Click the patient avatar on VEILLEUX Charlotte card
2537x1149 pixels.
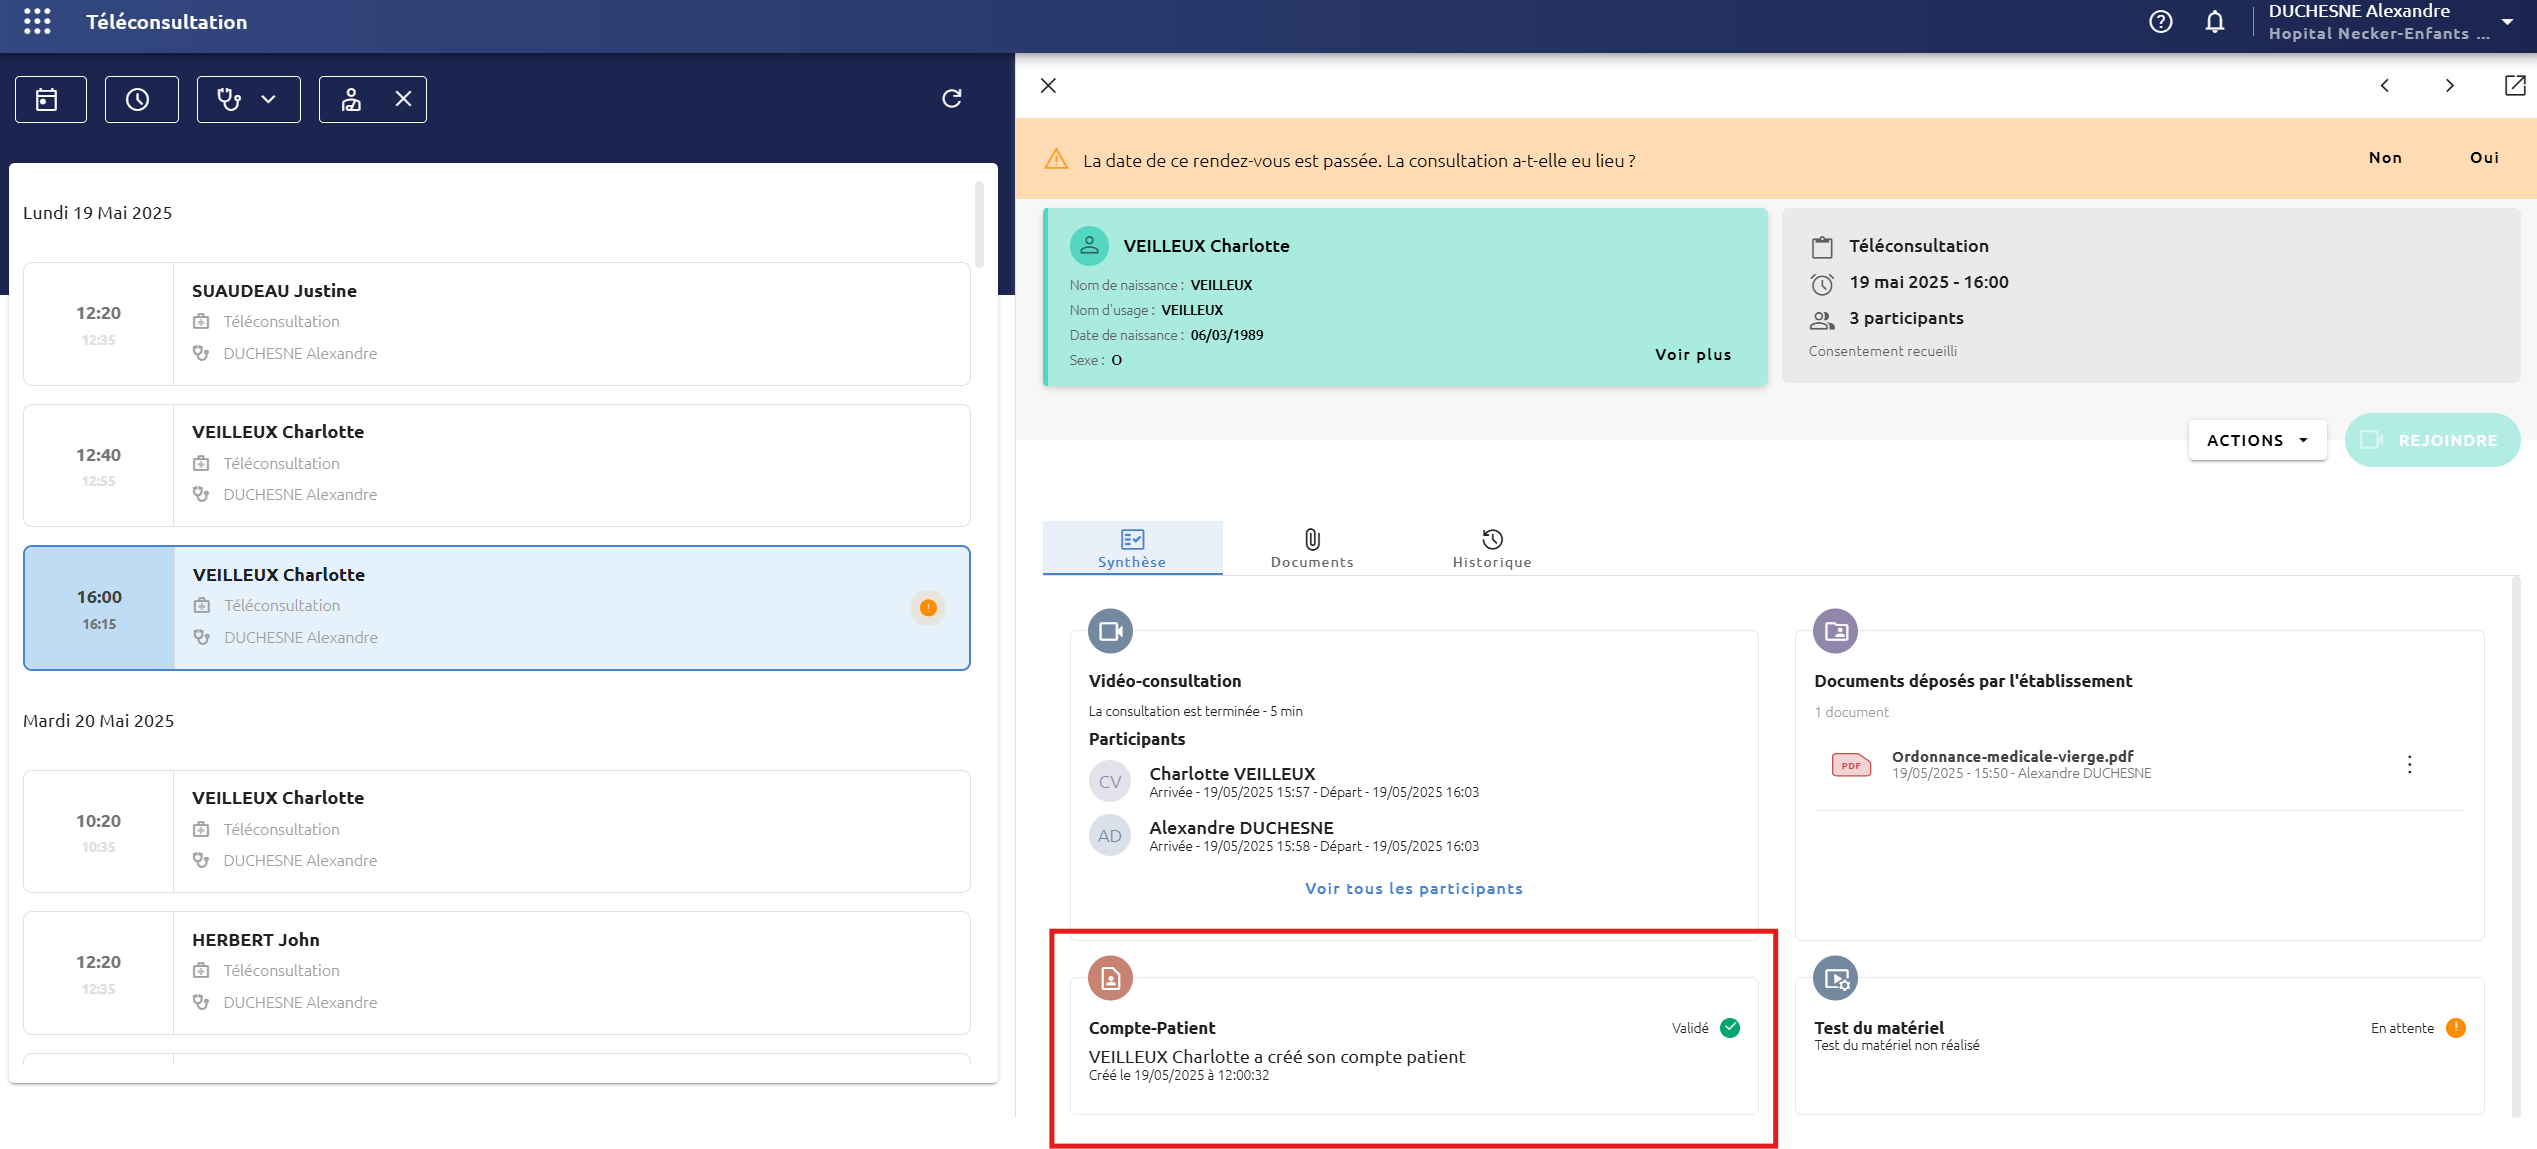(1089, 246)
